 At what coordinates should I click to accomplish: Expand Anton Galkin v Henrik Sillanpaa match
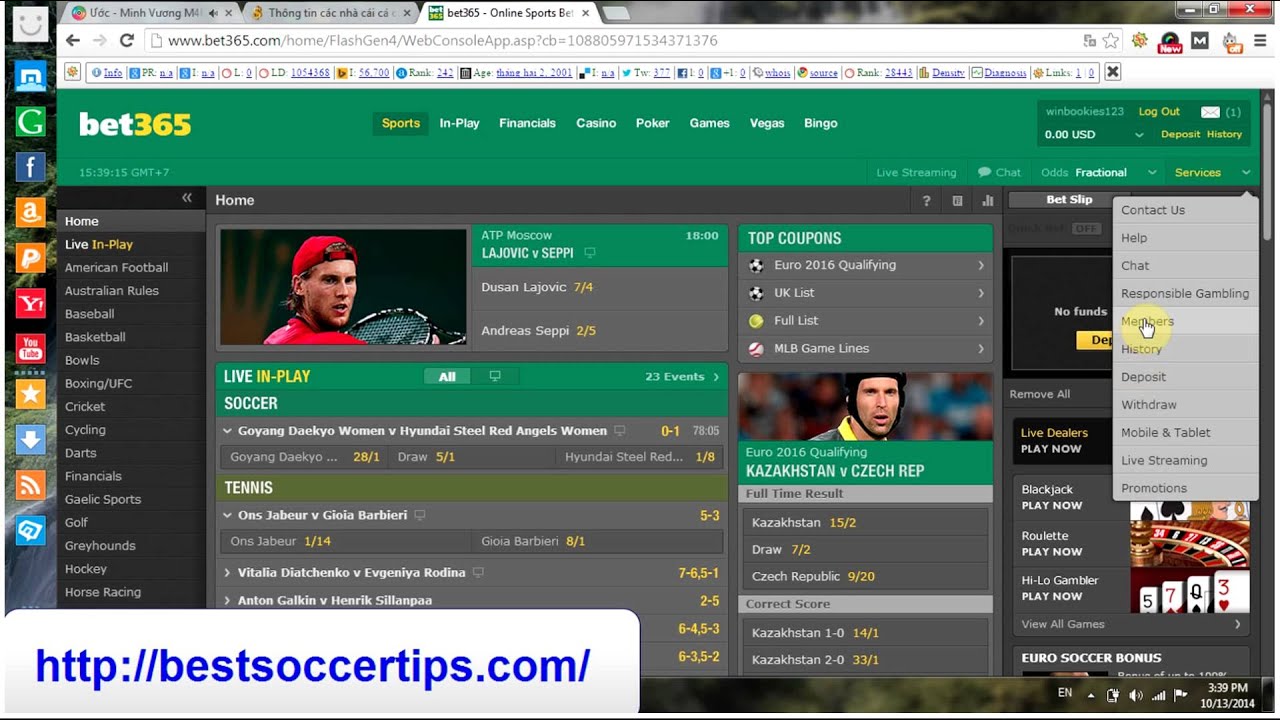point(227,601)
